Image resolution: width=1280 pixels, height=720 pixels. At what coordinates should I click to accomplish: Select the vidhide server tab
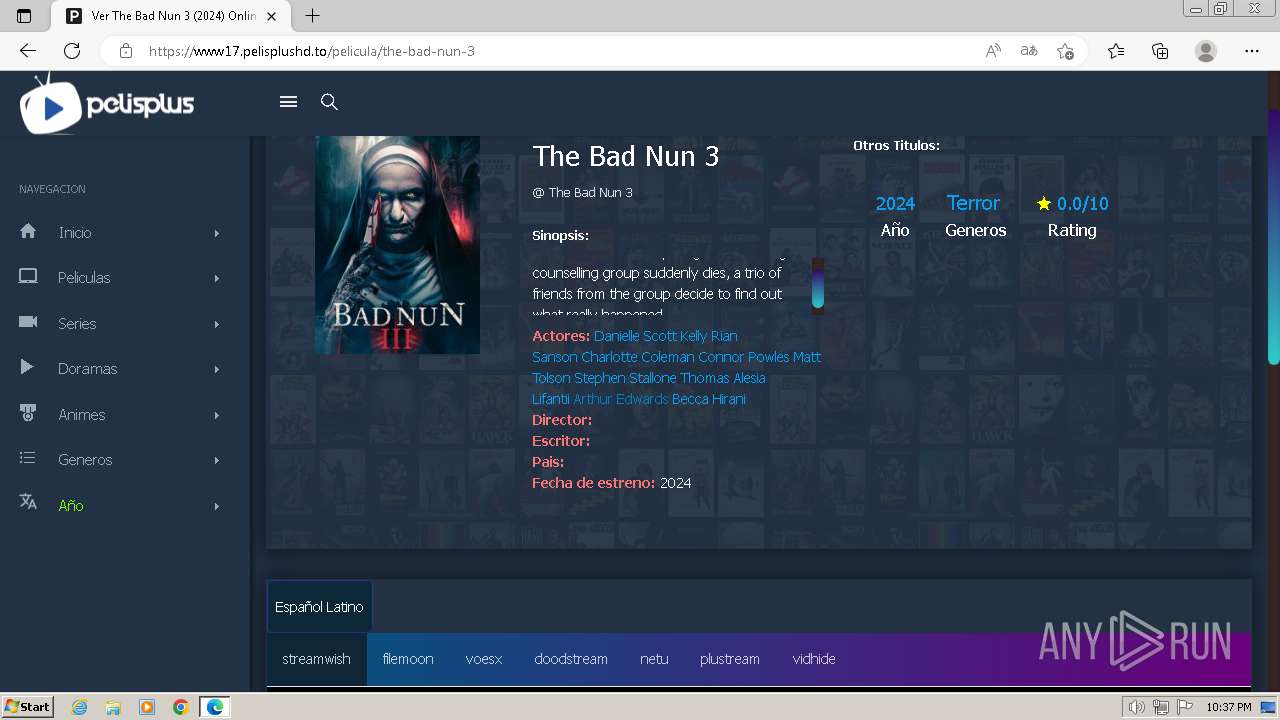[814, 659]
